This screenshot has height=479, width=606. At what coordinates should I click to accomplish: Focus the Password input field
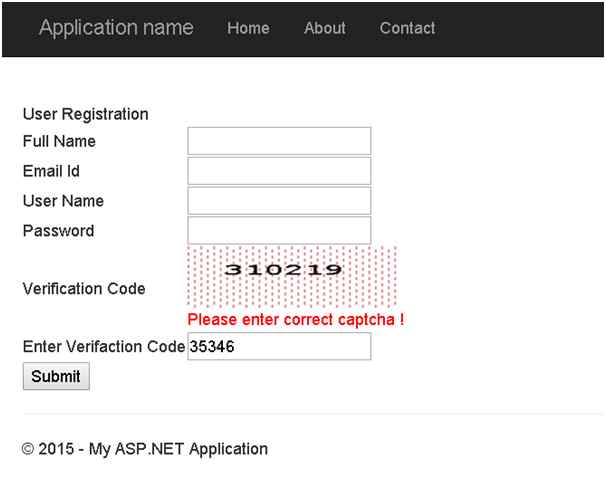pyautogui.click(x=279, y=231)
